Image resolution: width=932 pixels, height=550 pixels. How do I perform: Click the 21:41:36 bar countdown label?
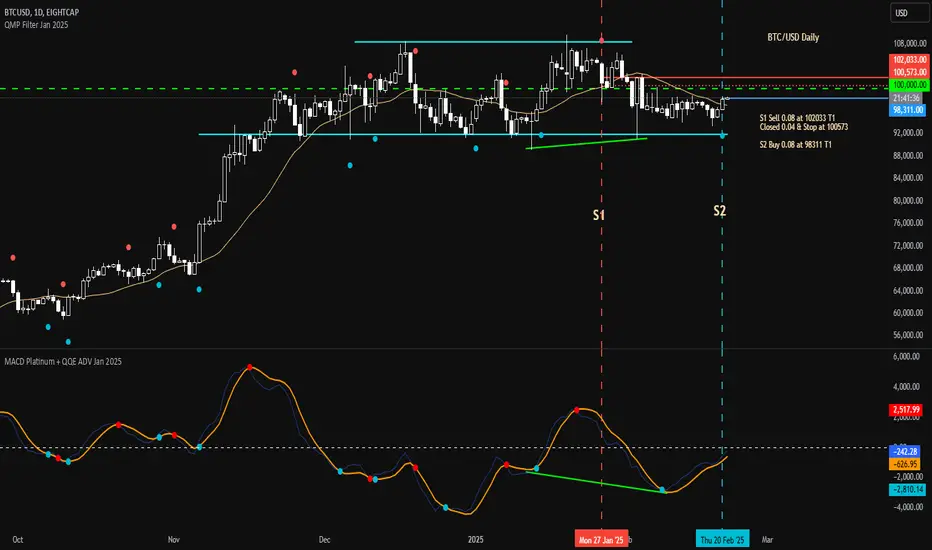click(906, 98)
